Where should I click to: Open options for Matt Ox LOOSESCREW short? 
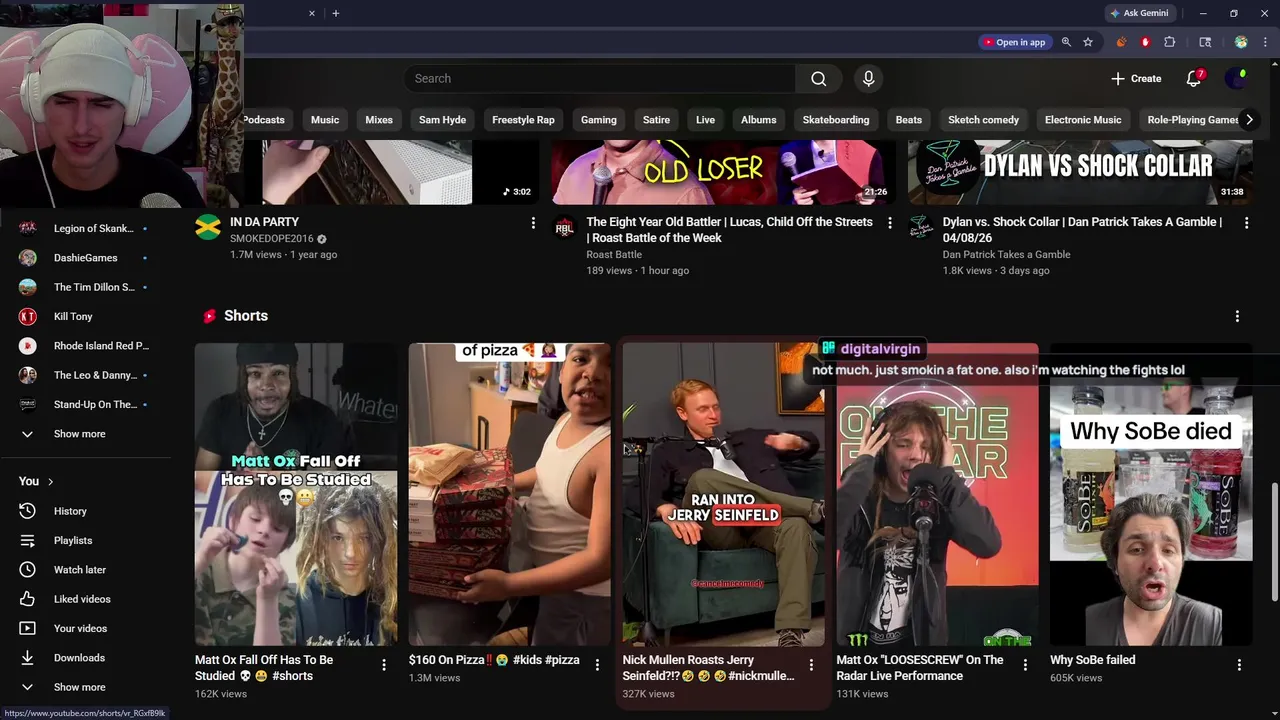coord(1025,664)
